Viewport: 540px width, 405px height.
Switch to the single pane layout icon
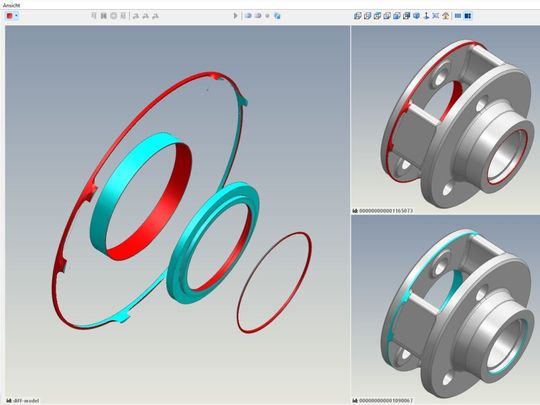458,16
